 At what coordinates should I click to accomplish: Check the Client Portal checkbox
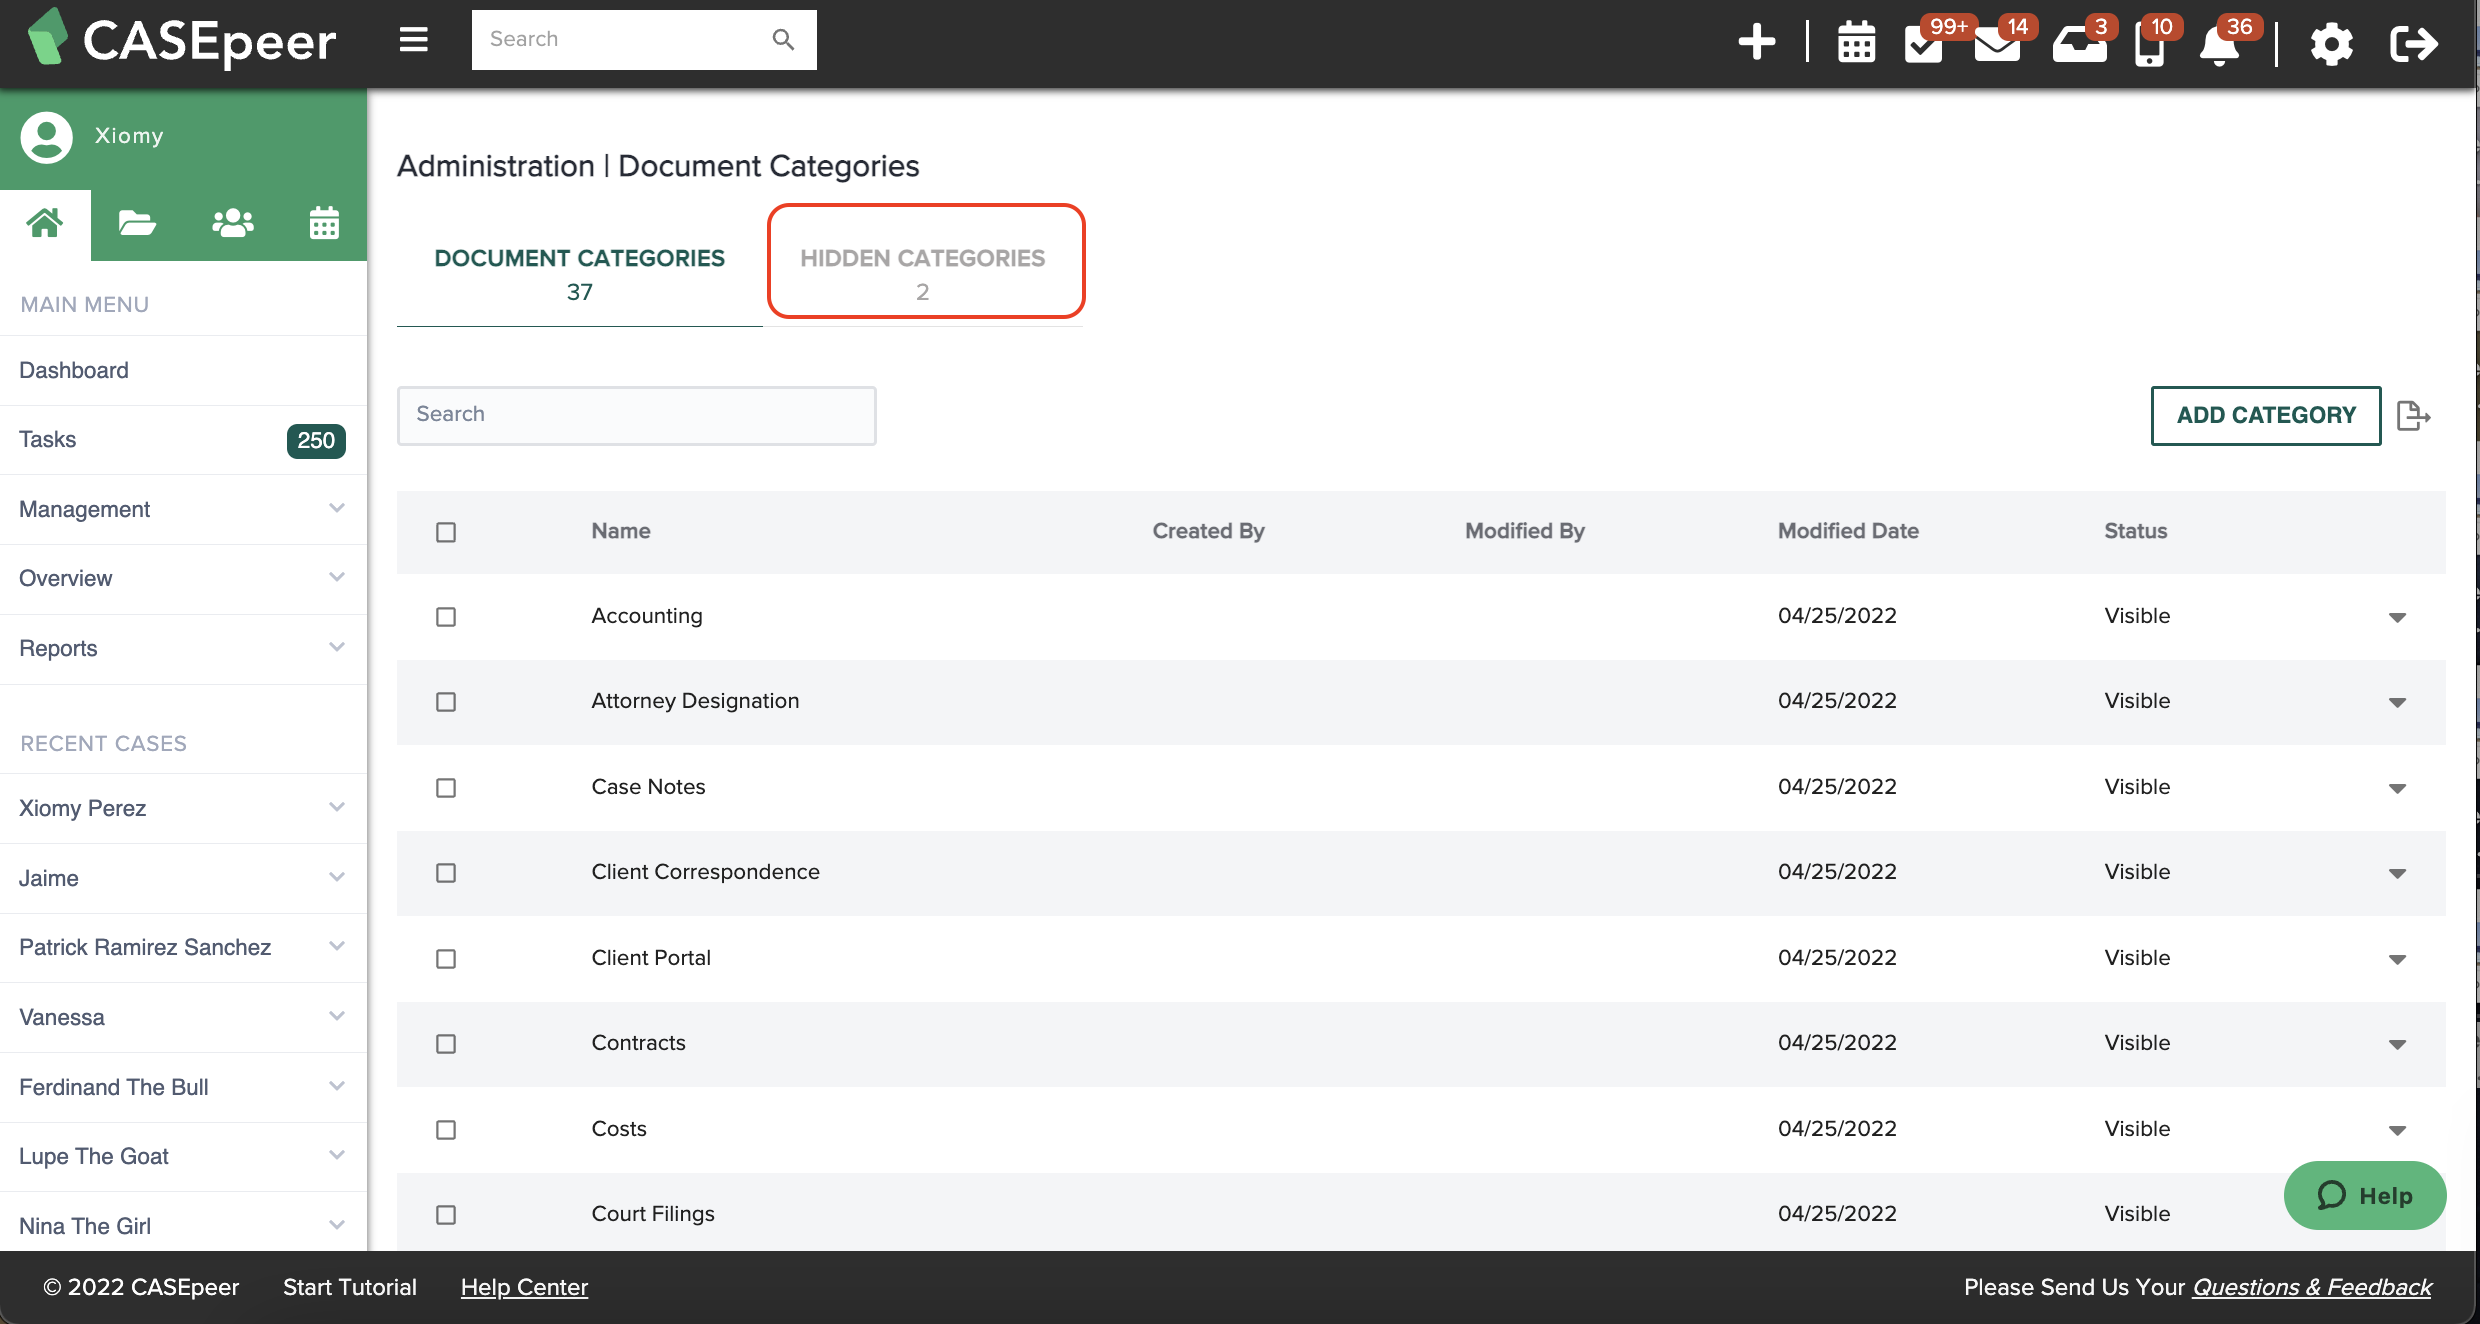(446, 959)
